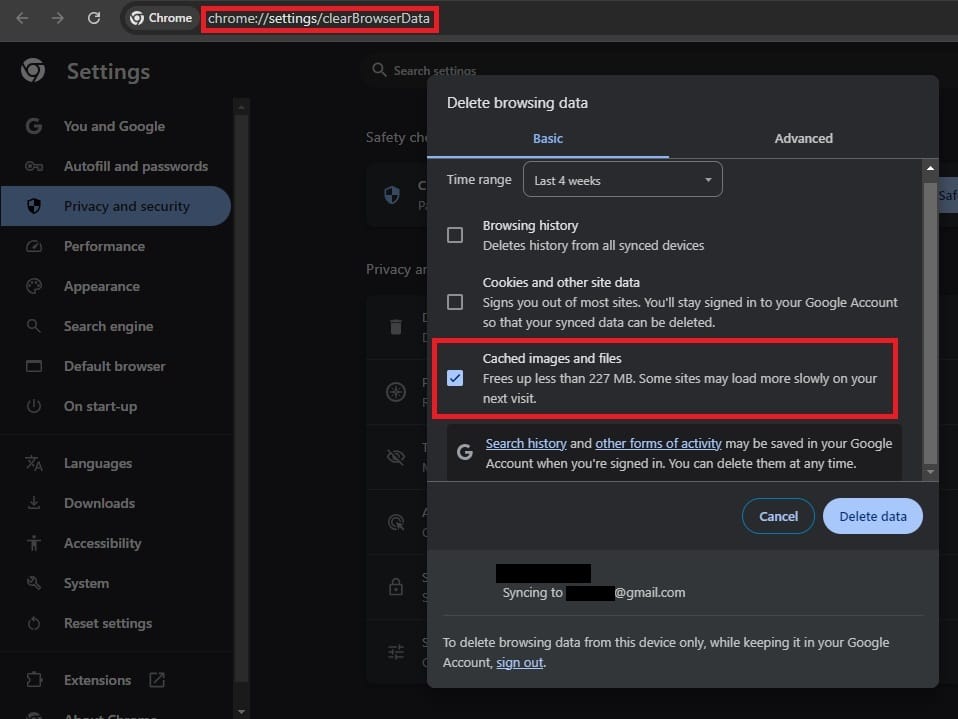Click the download arrow icon for Downloads
This screenshot has height=719, width=958.
click(x=34, y=503)
